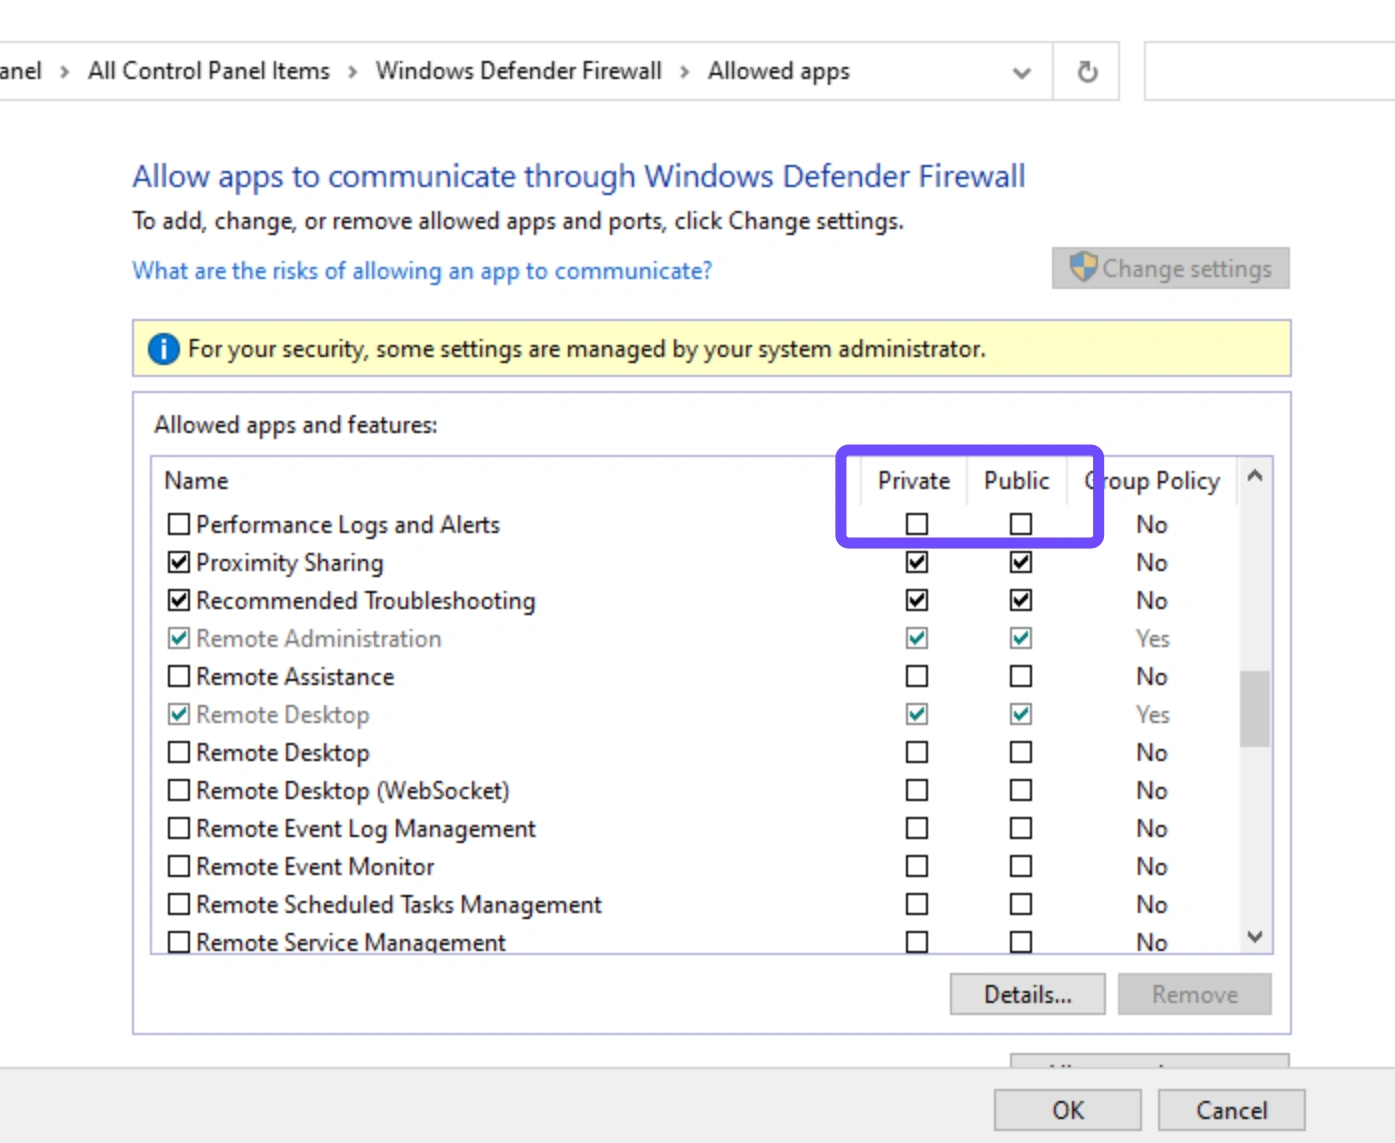Select the "Remote Event Log Management" row name
This screenshot has height=1143, width=1395.
[x=366, y=829]
